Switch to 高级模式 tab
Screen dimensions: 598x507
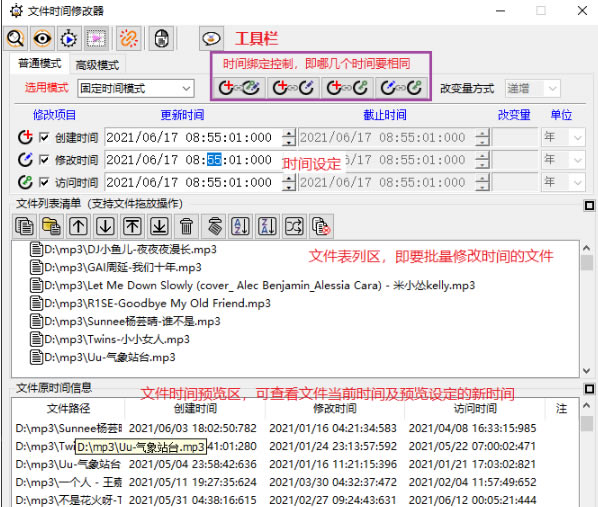click(97, 65)
